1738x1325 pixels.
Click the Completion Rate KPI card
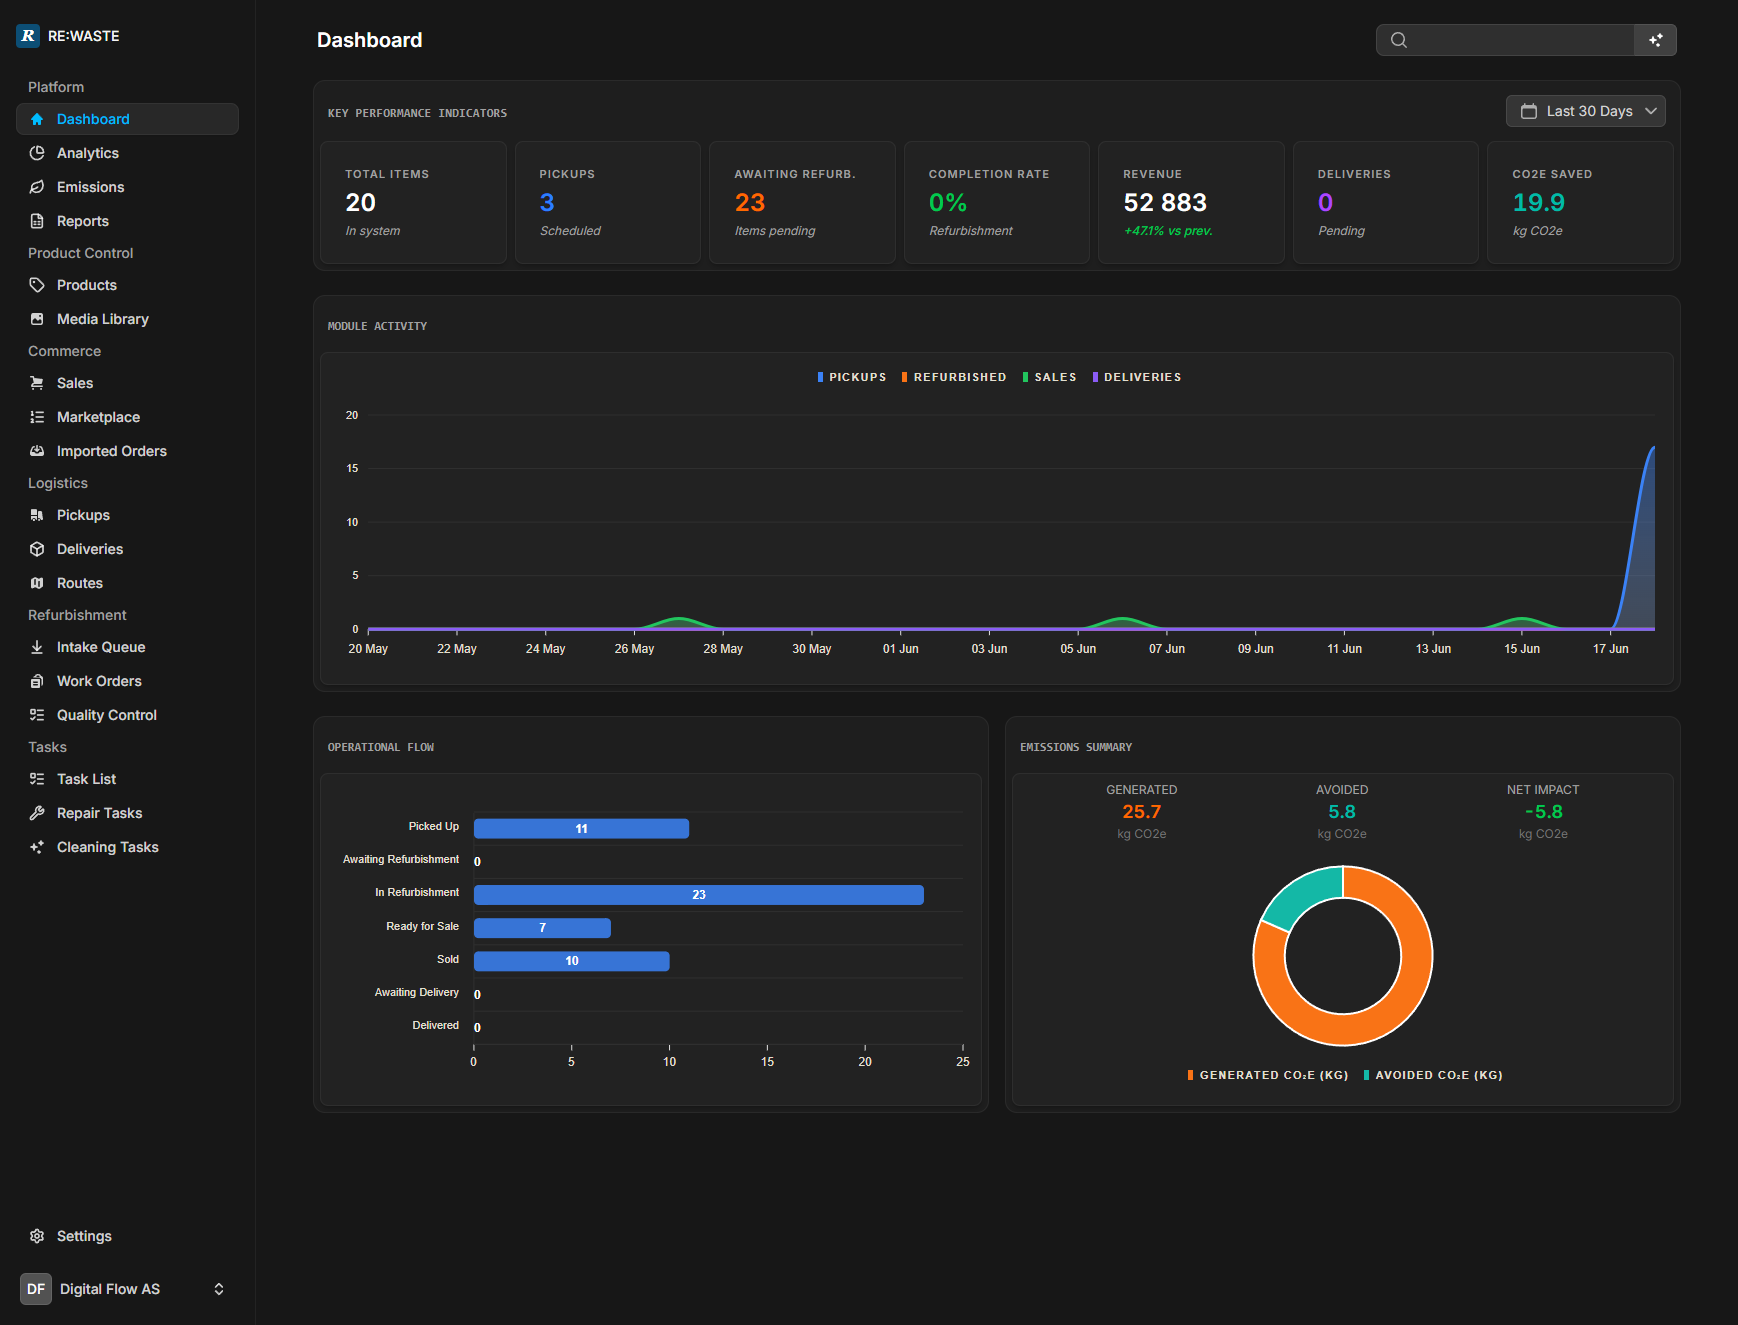pyautogui.click(x=997, y=202)
